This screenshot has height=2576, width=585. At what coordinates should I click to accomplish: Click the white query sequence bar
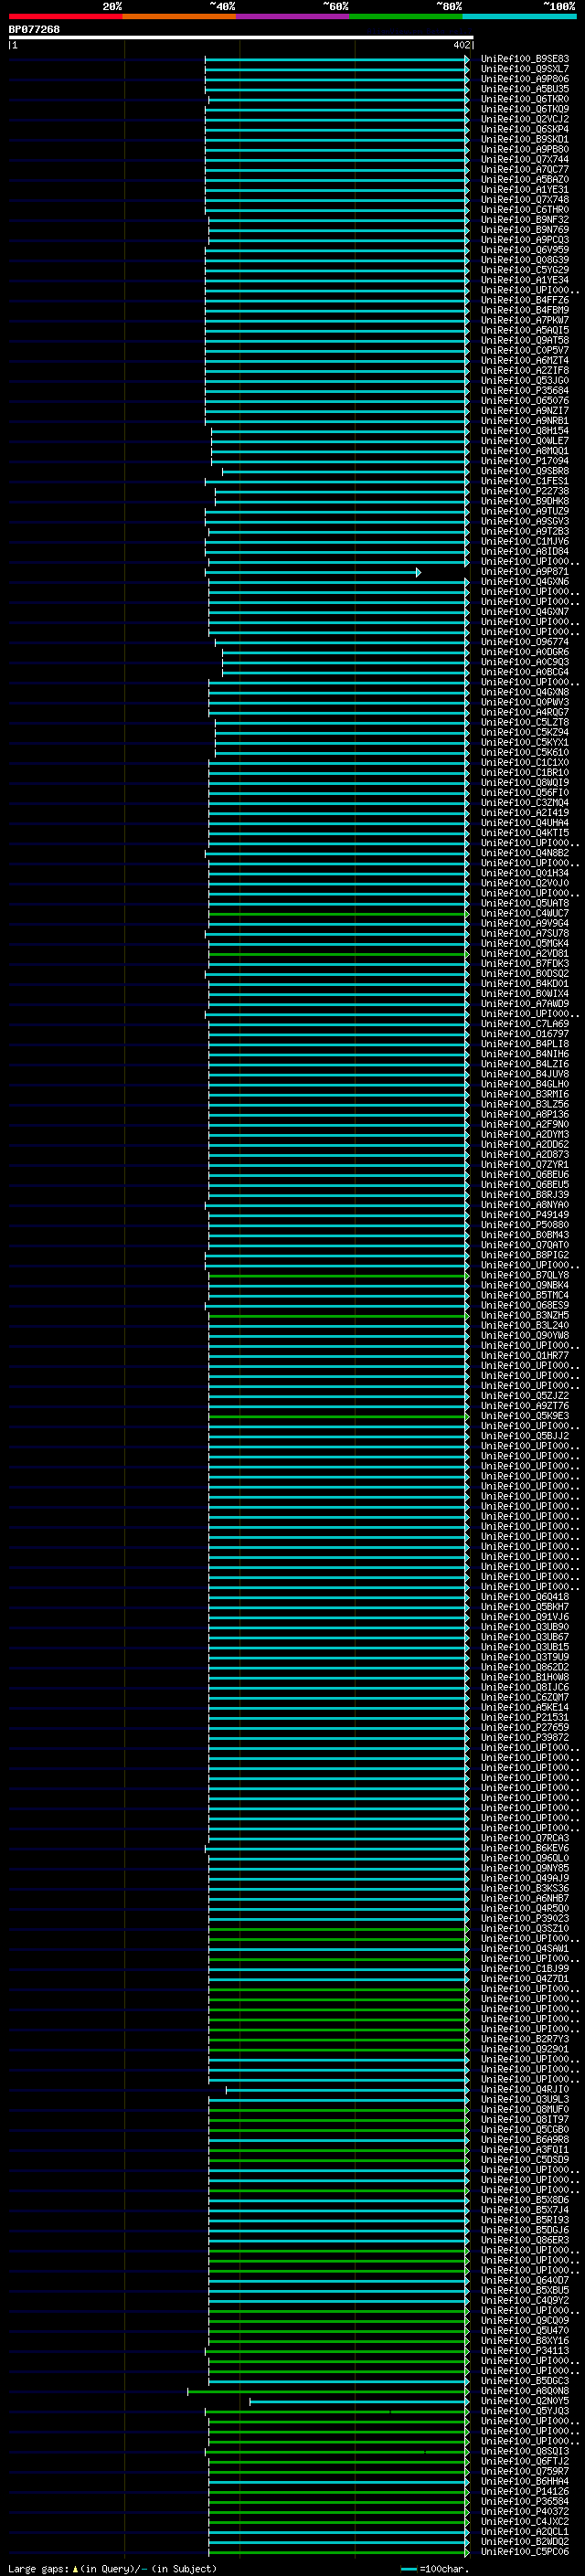pos(241,38)
